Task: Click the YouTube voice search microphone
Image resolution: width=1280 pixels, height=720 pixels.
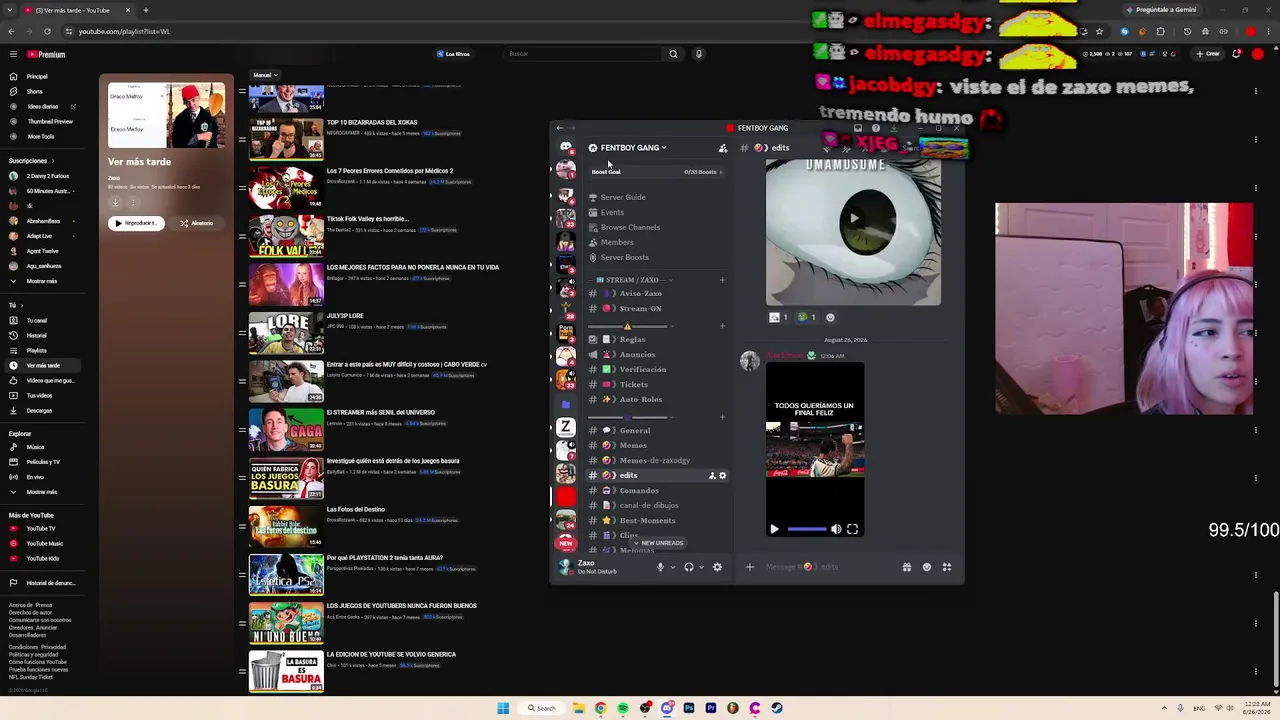Action: pos(699,54)
